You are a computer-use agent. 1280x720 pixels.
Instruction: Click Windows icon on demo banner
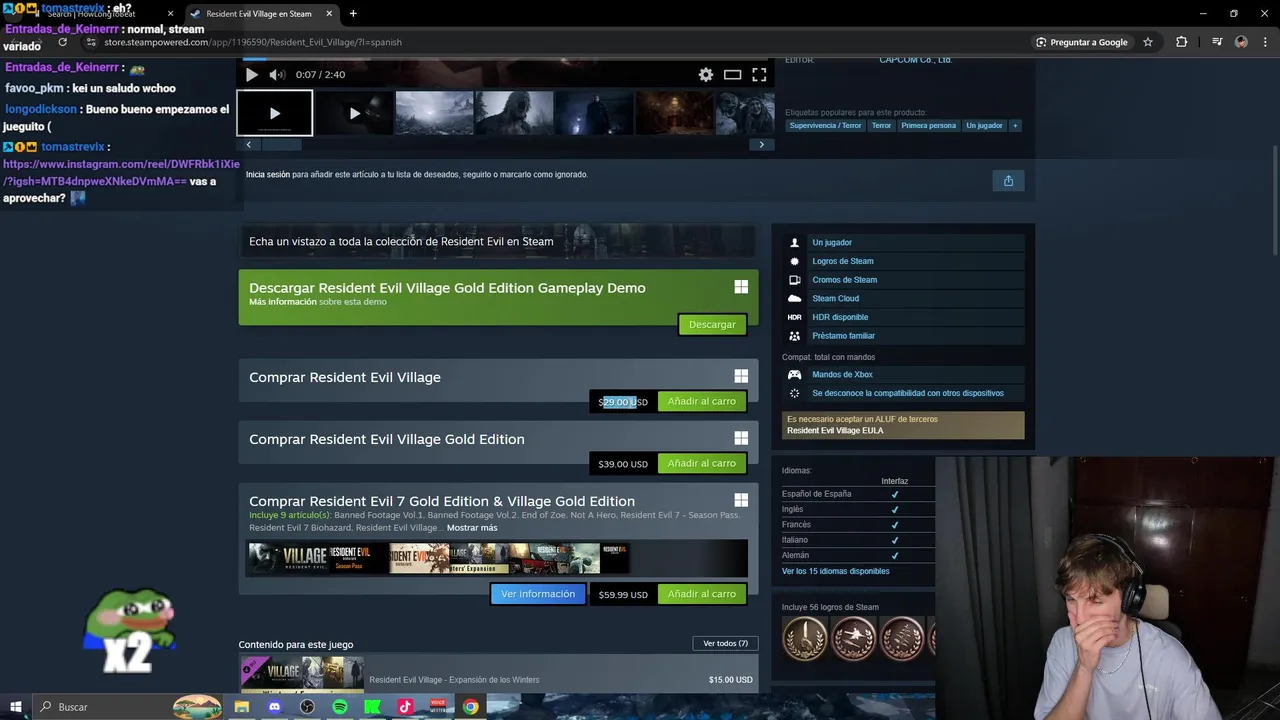coord(741,287)
